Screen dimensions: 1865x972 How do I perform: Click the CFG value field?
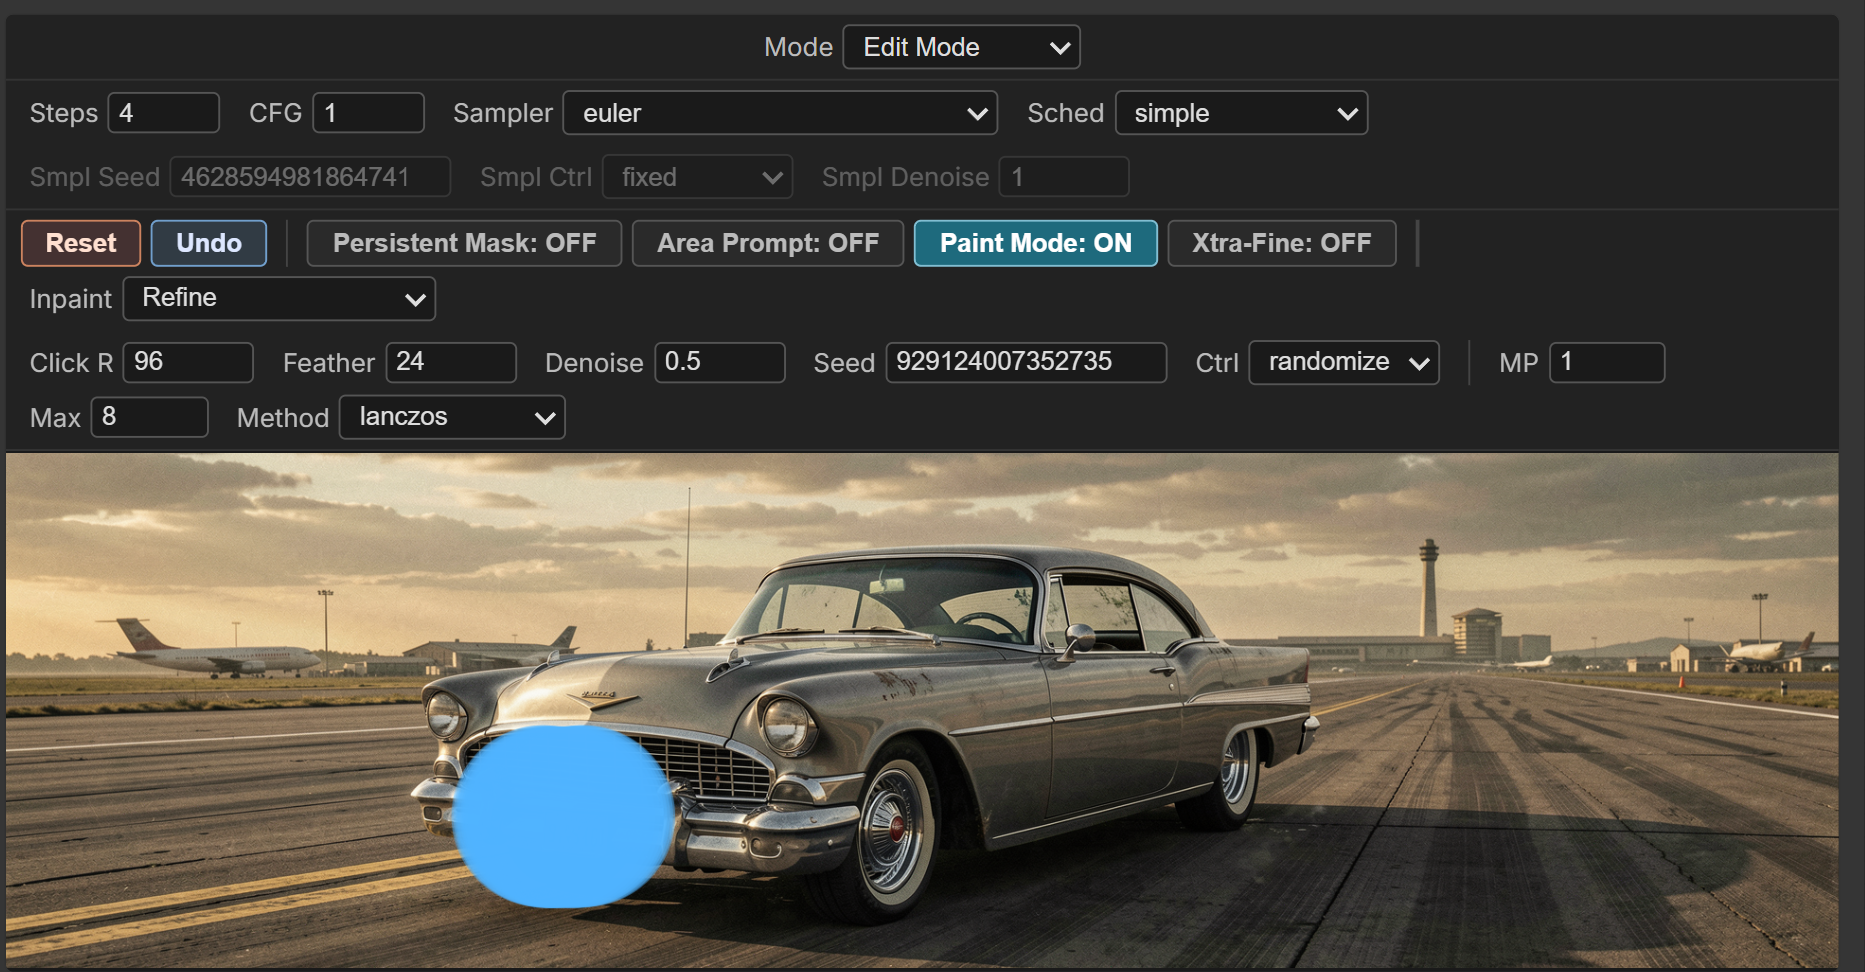368,113
